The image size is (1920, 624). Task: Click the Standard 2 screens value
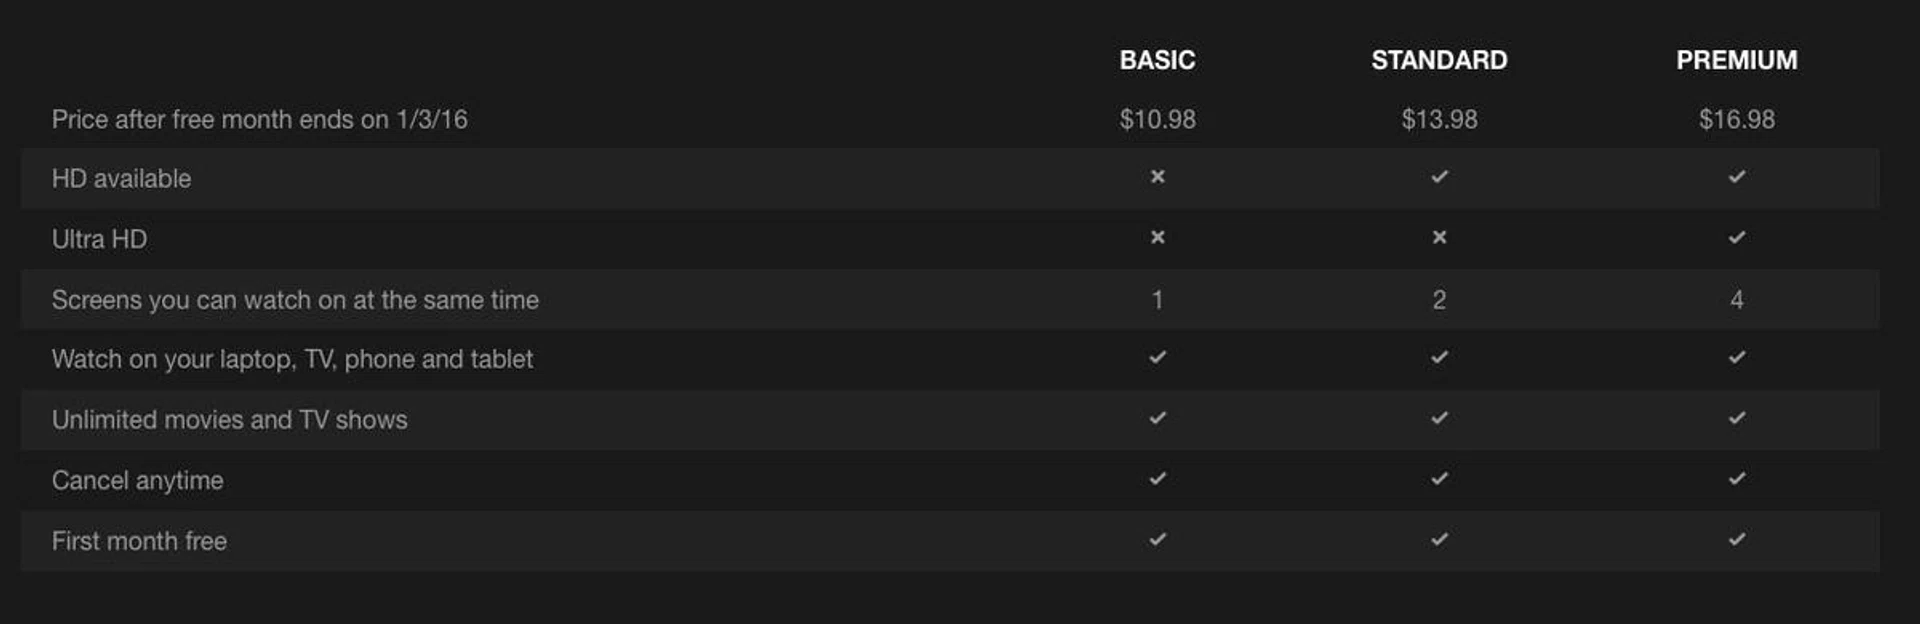pyautogui.click(x=1439, y=300)
